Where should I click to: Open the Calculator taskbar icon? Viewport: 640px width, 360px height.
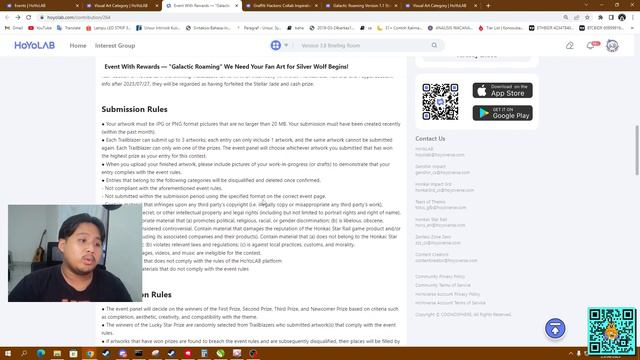[204, 353]
